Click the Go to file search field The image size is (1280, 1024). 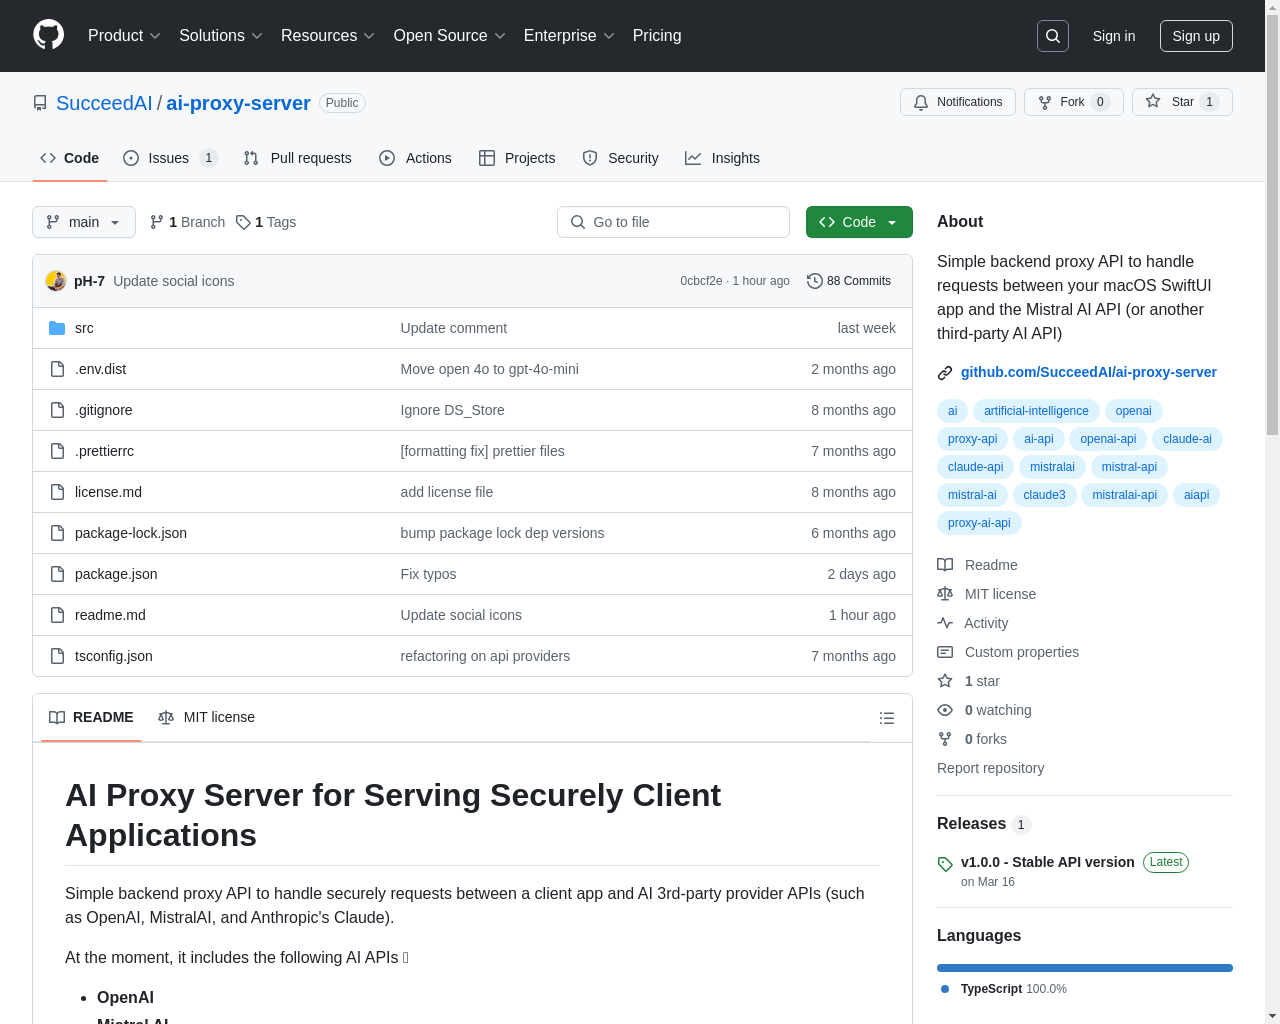[673, 222]
